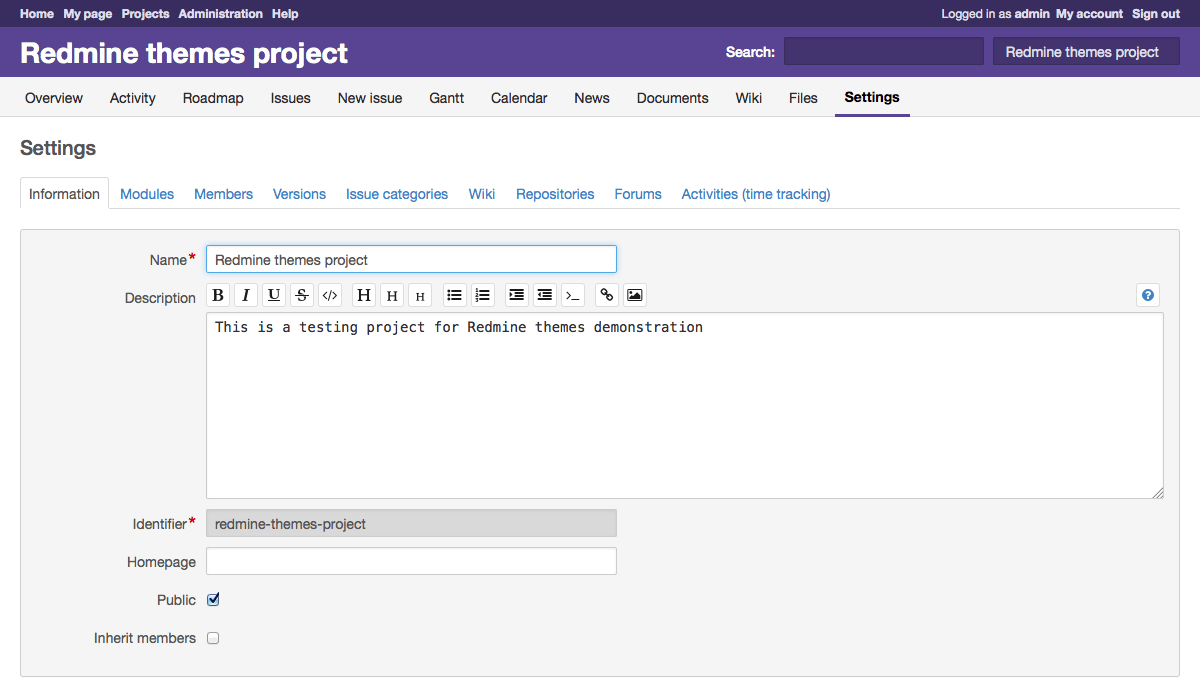Focus the Search input field
Image resolution: width=1200 pixels, height=686 pixels.
pyautogui.click(x=884, y=52)
